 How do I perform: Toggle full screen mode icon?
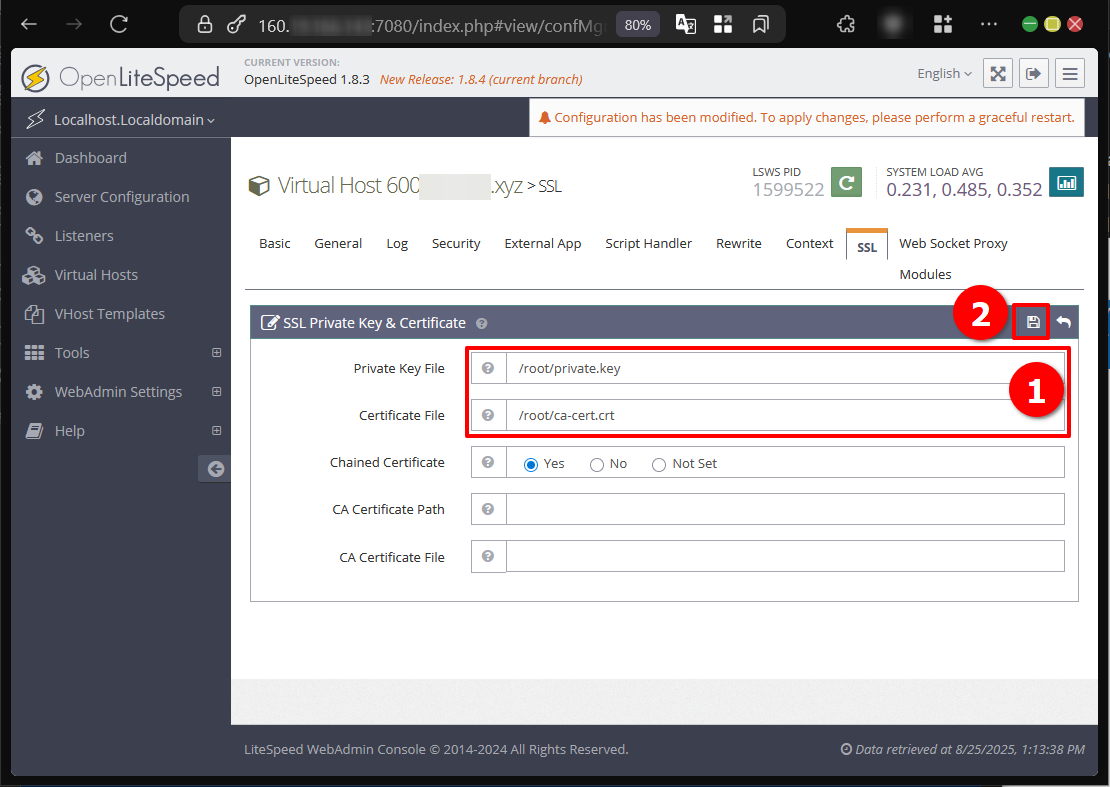click(x=998, y=74)
